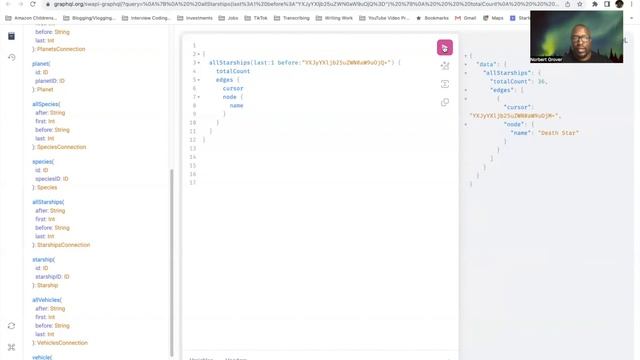Viewport: 640px width, 360px height.
Task: Click the prettify query icon
Action: 444,66
